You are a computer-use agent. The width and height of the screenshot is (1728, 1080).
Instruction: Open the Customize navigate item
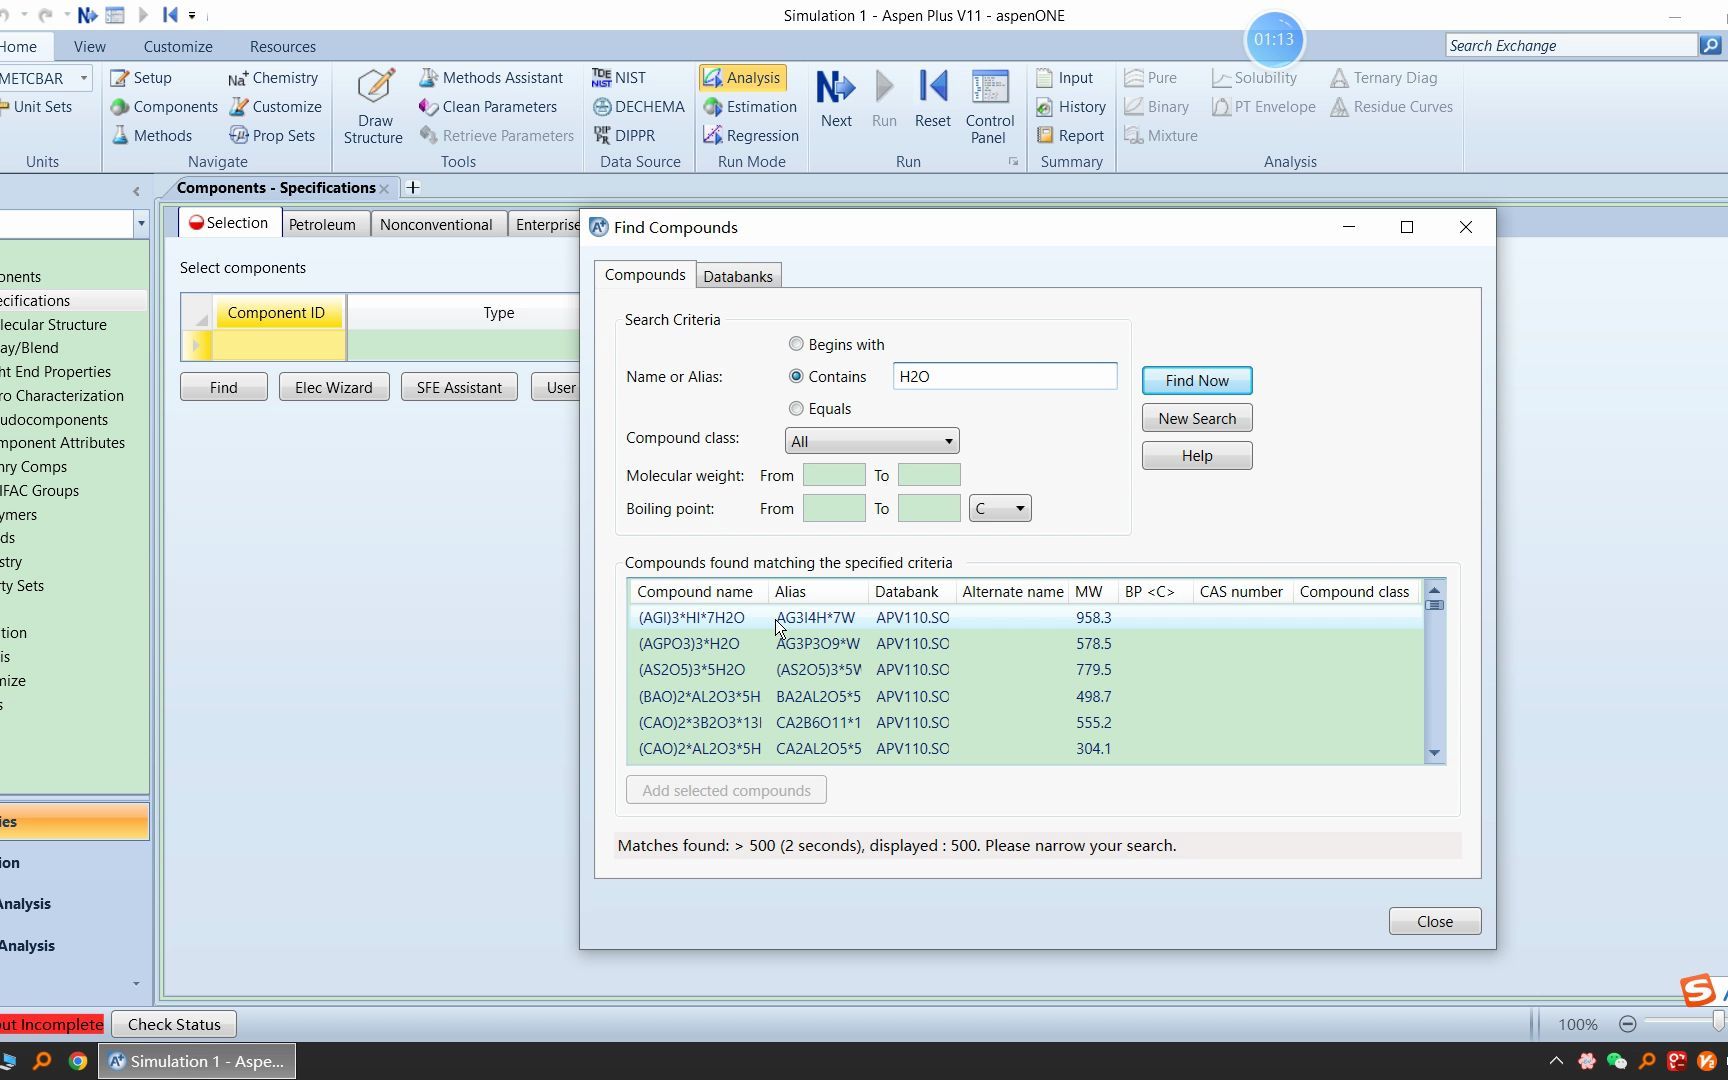[x=275, y=107]
